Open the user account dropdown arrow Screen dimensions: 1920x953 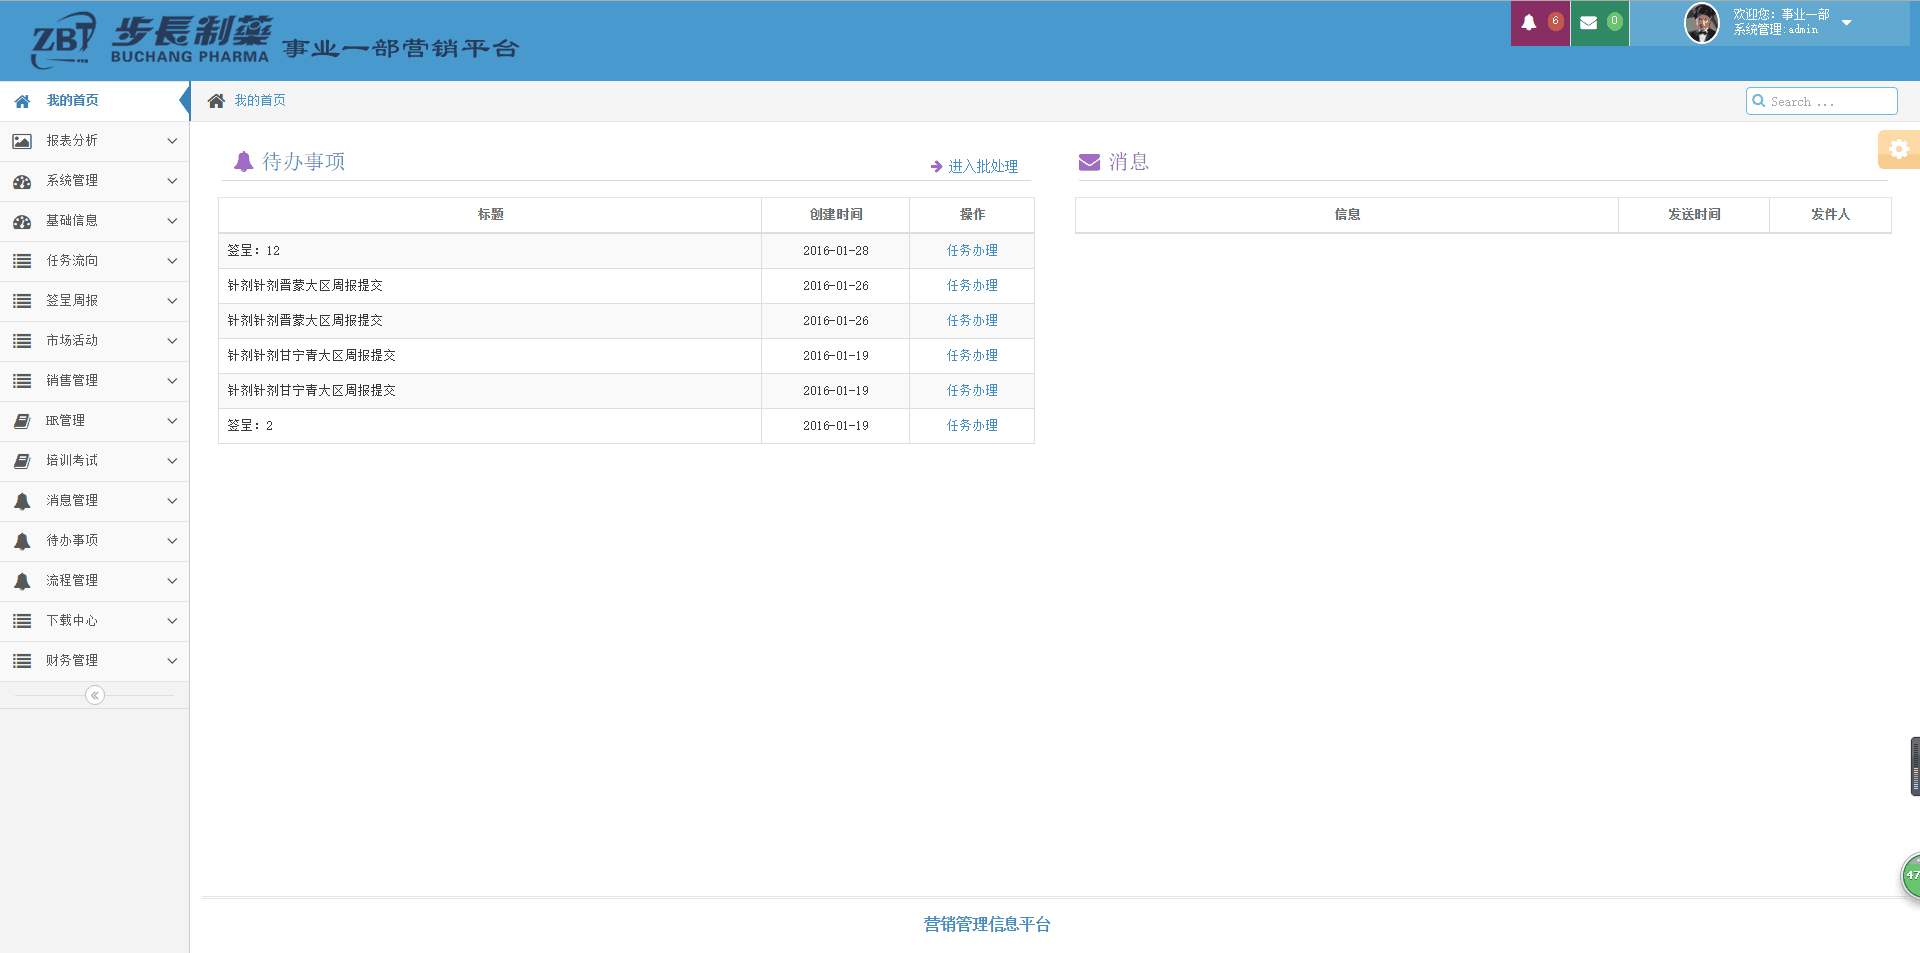[x=1847, y=23]
